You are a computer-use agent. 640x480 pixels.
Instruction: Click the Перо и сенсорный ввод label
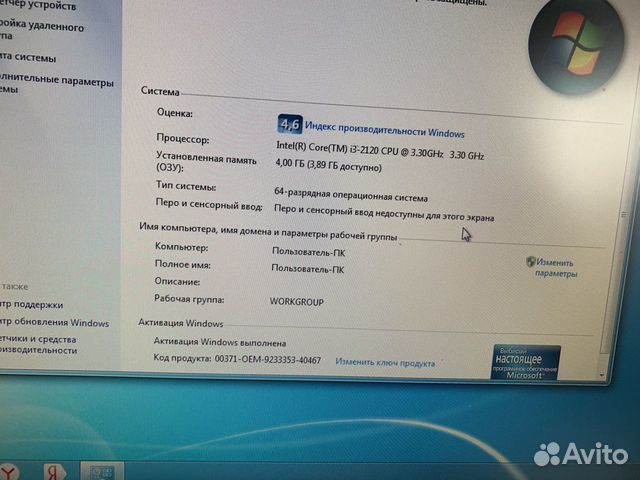(x=209, y=204)
